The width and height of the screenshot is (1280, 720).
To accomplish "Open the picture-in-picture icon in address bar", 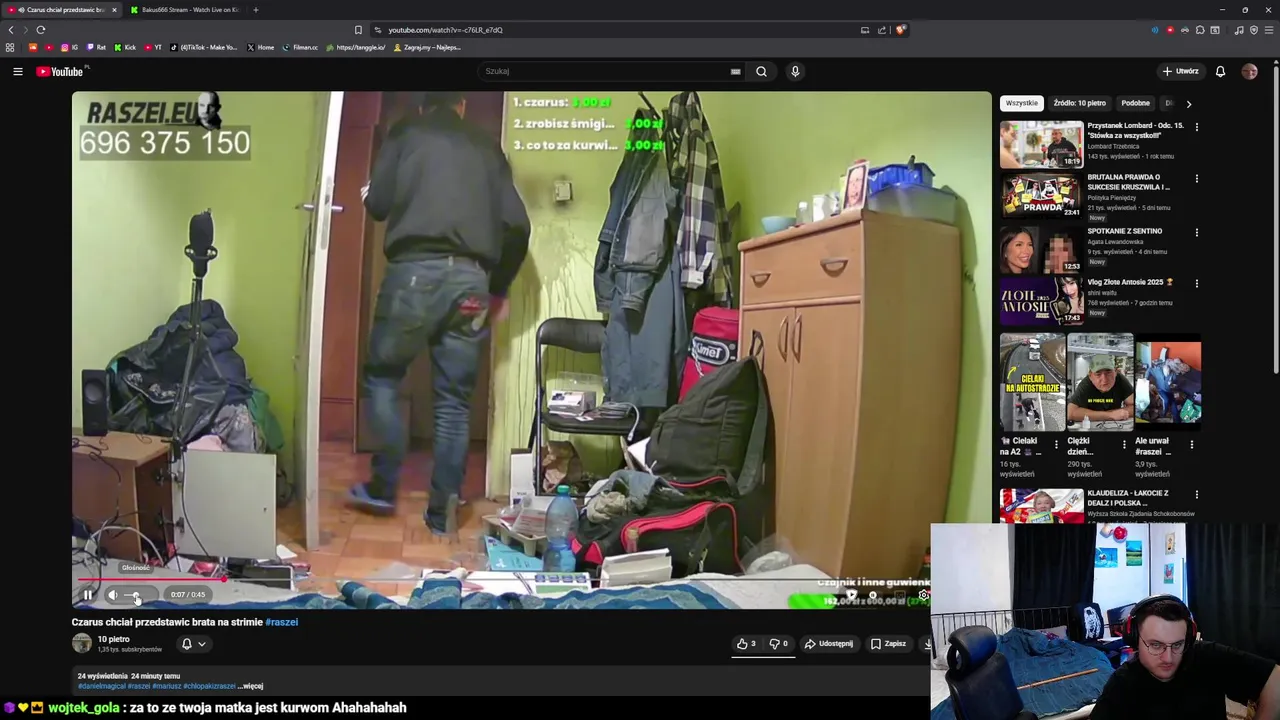I will [865, 30].
